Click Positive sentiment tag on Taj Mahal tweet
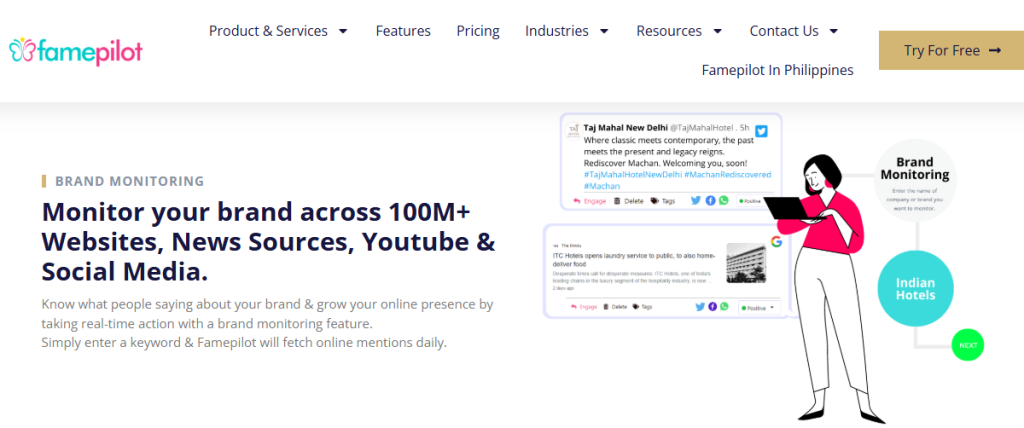Image resolution: width=1024 pixels, height=428 pixels. pyautogui.click(x=751, y=201)
